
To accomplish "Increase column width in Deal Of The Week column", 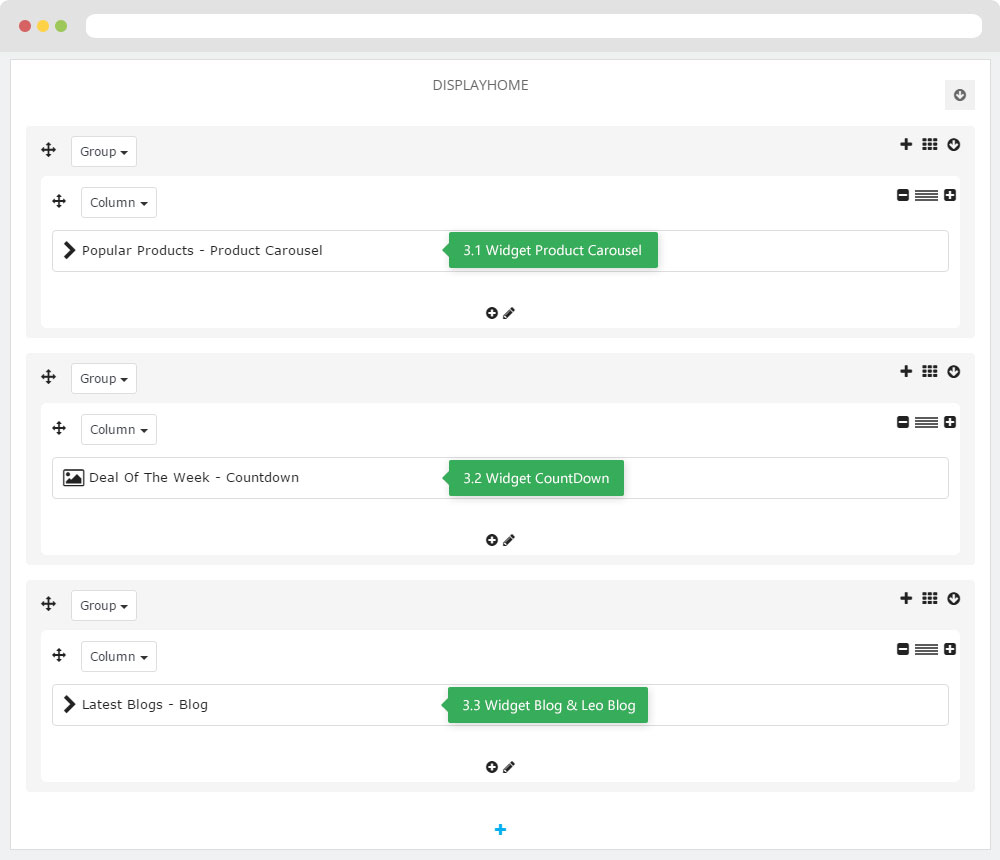I will point(950,422).
